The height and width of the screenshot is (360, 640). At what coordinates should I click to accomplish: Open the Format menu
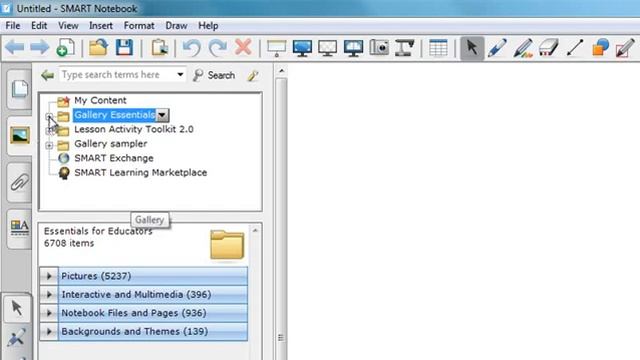click(139, 26)
